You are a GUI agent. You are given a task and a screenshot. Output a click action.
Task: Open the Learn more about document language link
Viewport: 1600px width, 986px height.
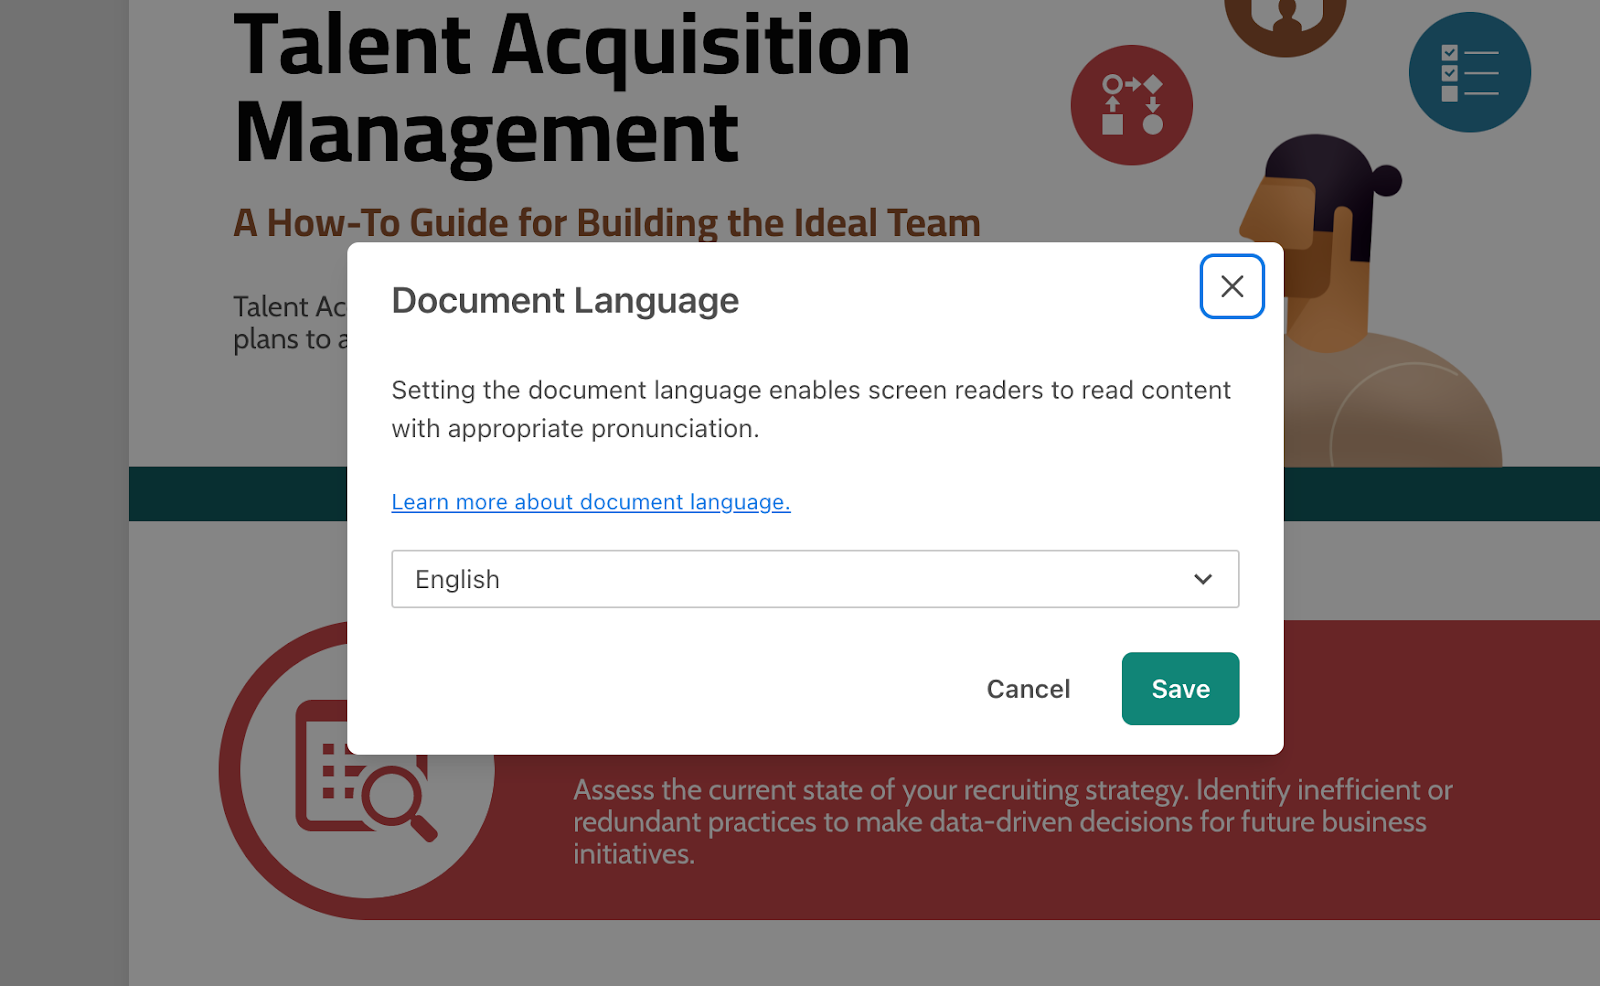point(590,501)
